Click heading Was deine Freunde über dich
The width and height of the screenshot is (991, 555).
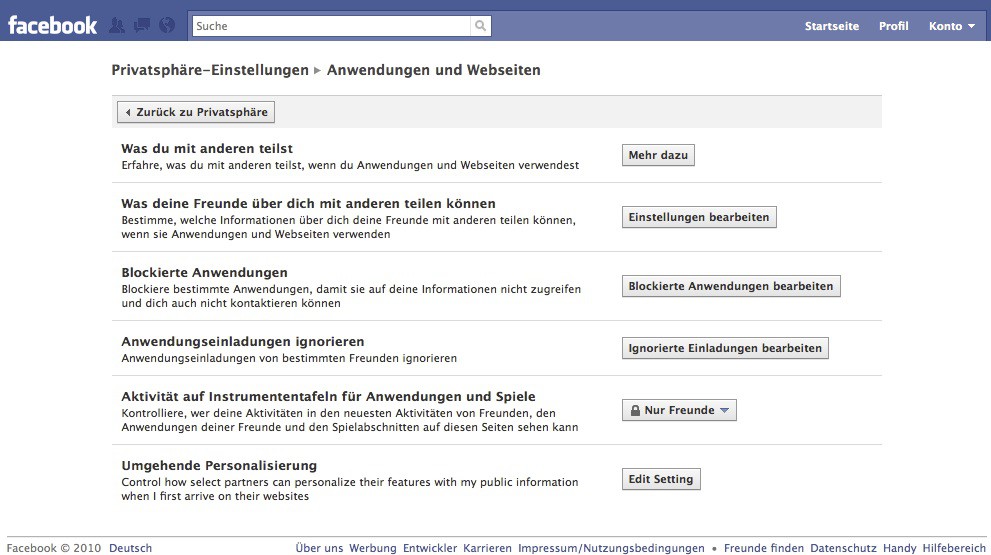click(x=308, y=204)
